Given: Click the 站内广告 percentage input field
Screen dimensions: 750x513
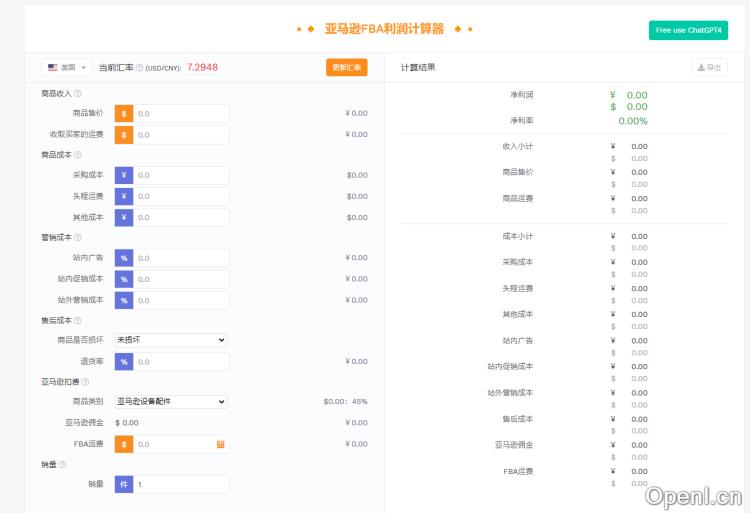Looking at the screenshot, I should (181, 258).
